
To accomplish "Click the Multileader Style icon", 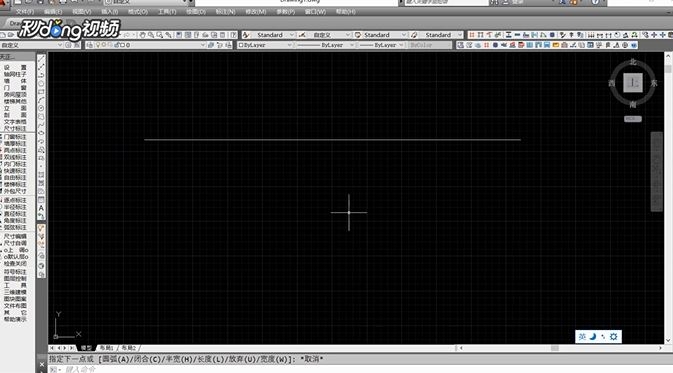I will click(414, 35).
